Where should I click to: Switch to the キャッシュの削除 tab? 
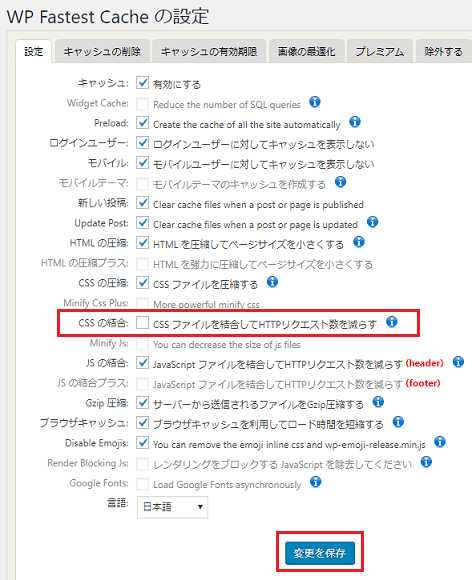(102, 51)
